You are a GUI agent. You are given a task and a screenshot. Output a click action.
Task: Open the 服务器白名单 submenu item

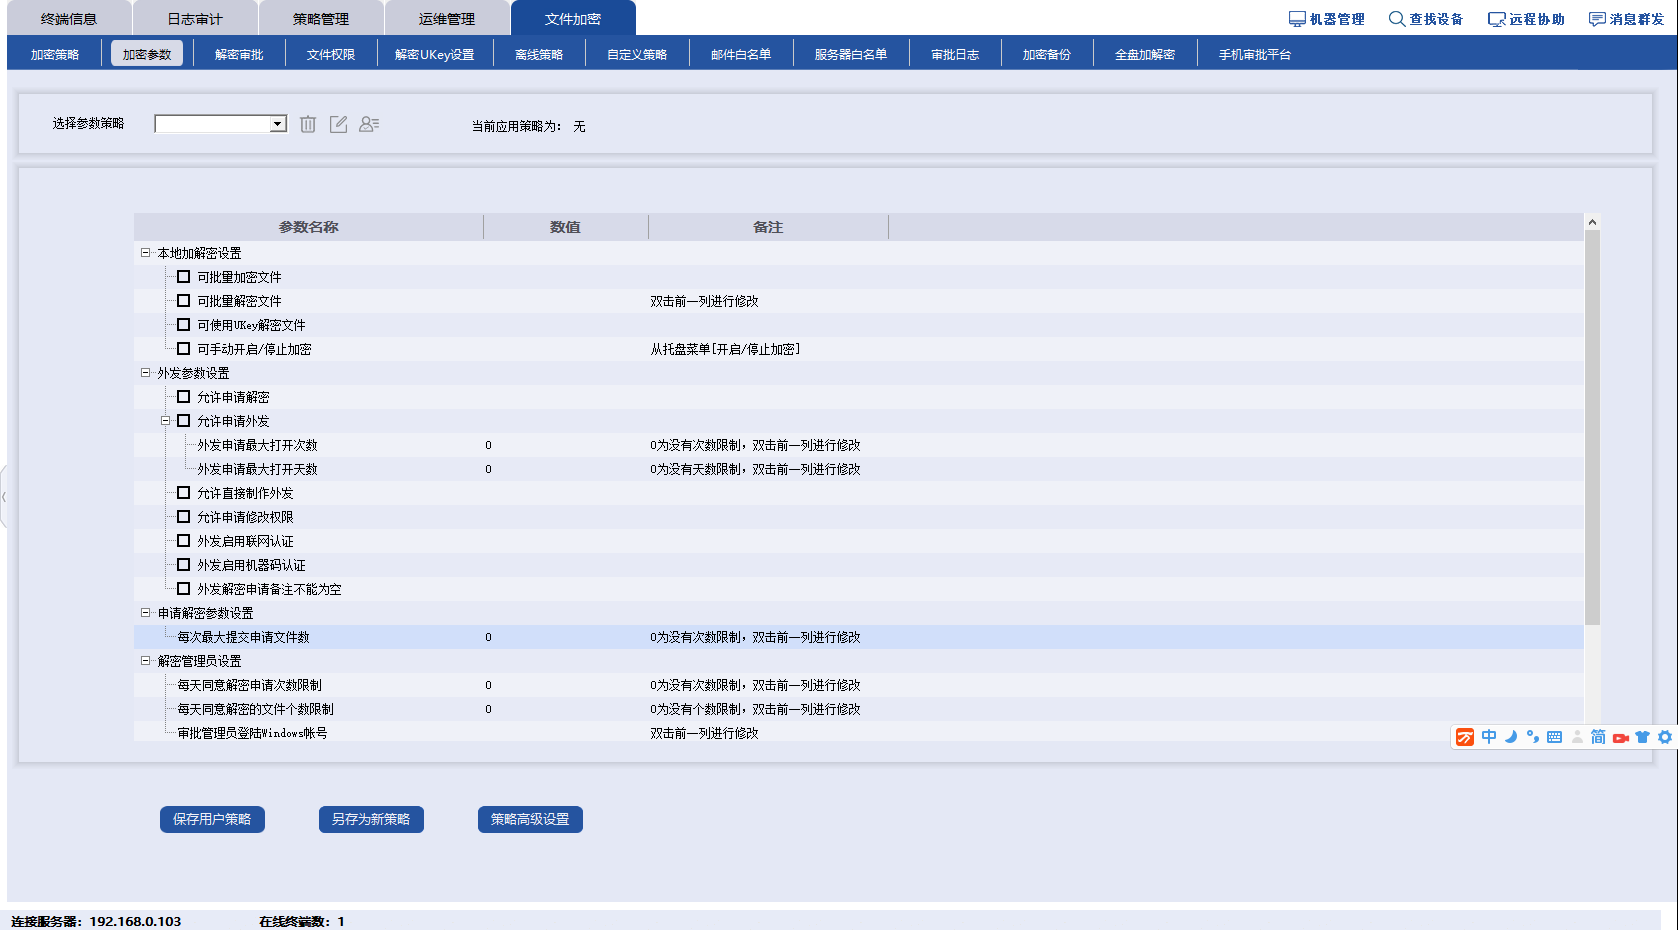851,54
